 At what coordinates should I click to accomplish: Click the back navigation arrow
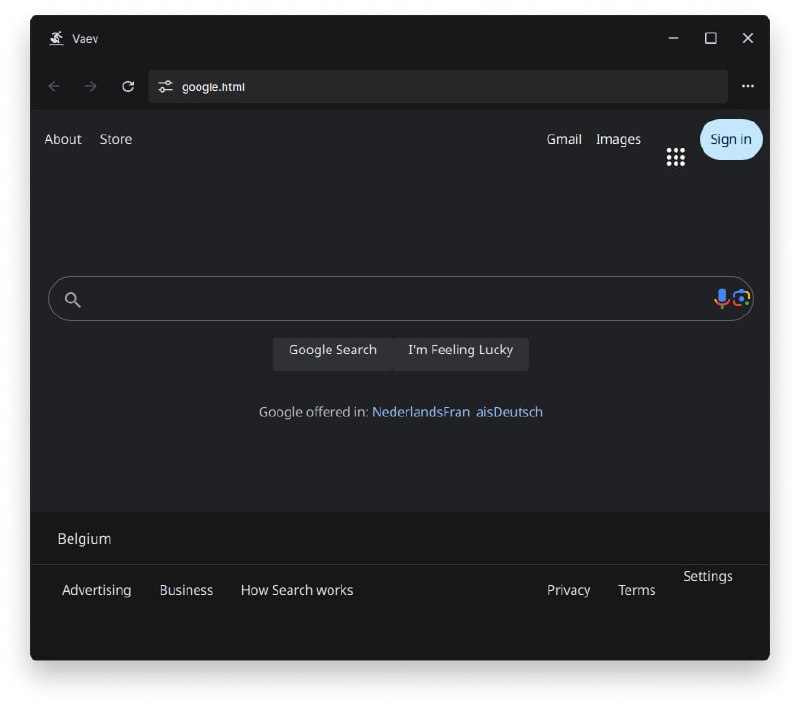click(x=54, y=87)
